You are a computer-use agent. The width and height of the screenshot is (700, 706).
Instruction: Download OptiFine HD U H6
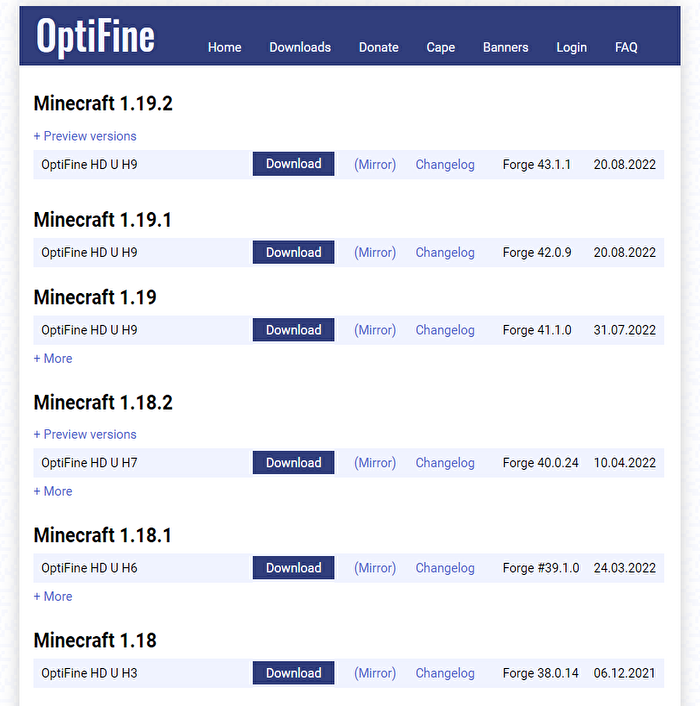[x=294, y=568]
